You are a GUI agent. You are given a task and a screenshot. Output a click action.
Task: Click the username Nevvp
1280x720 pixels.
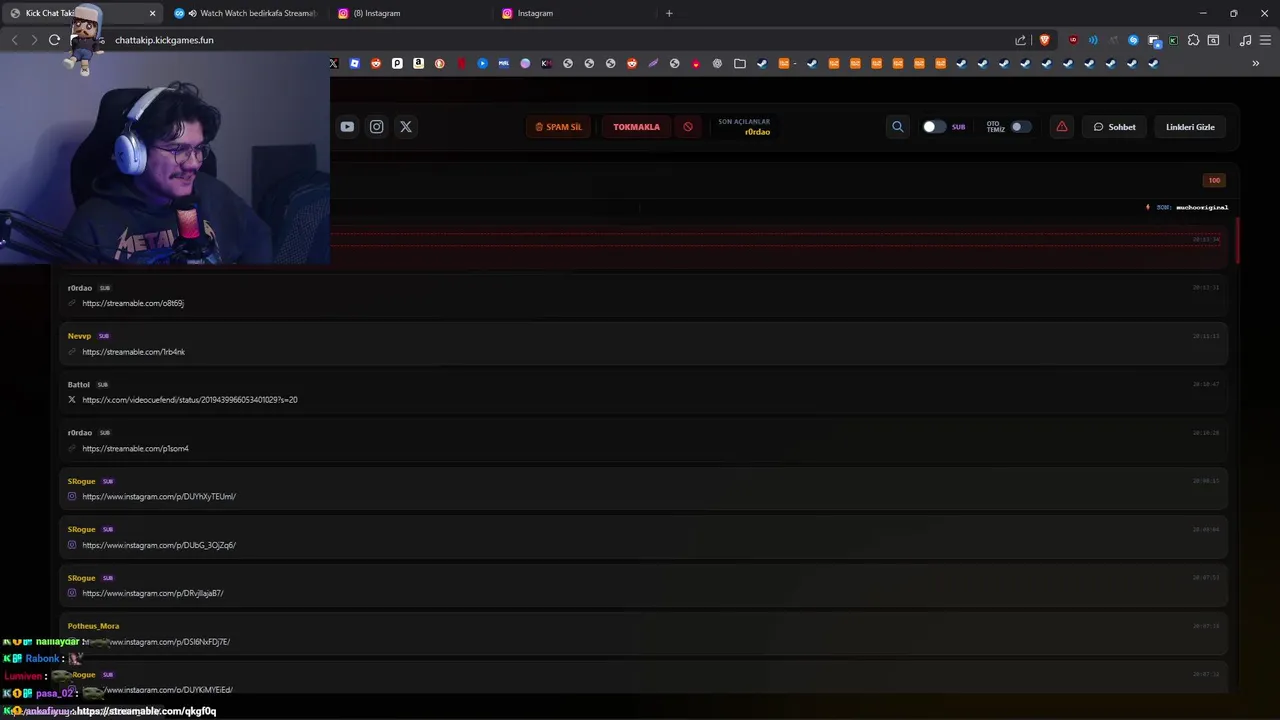point(79,336)
